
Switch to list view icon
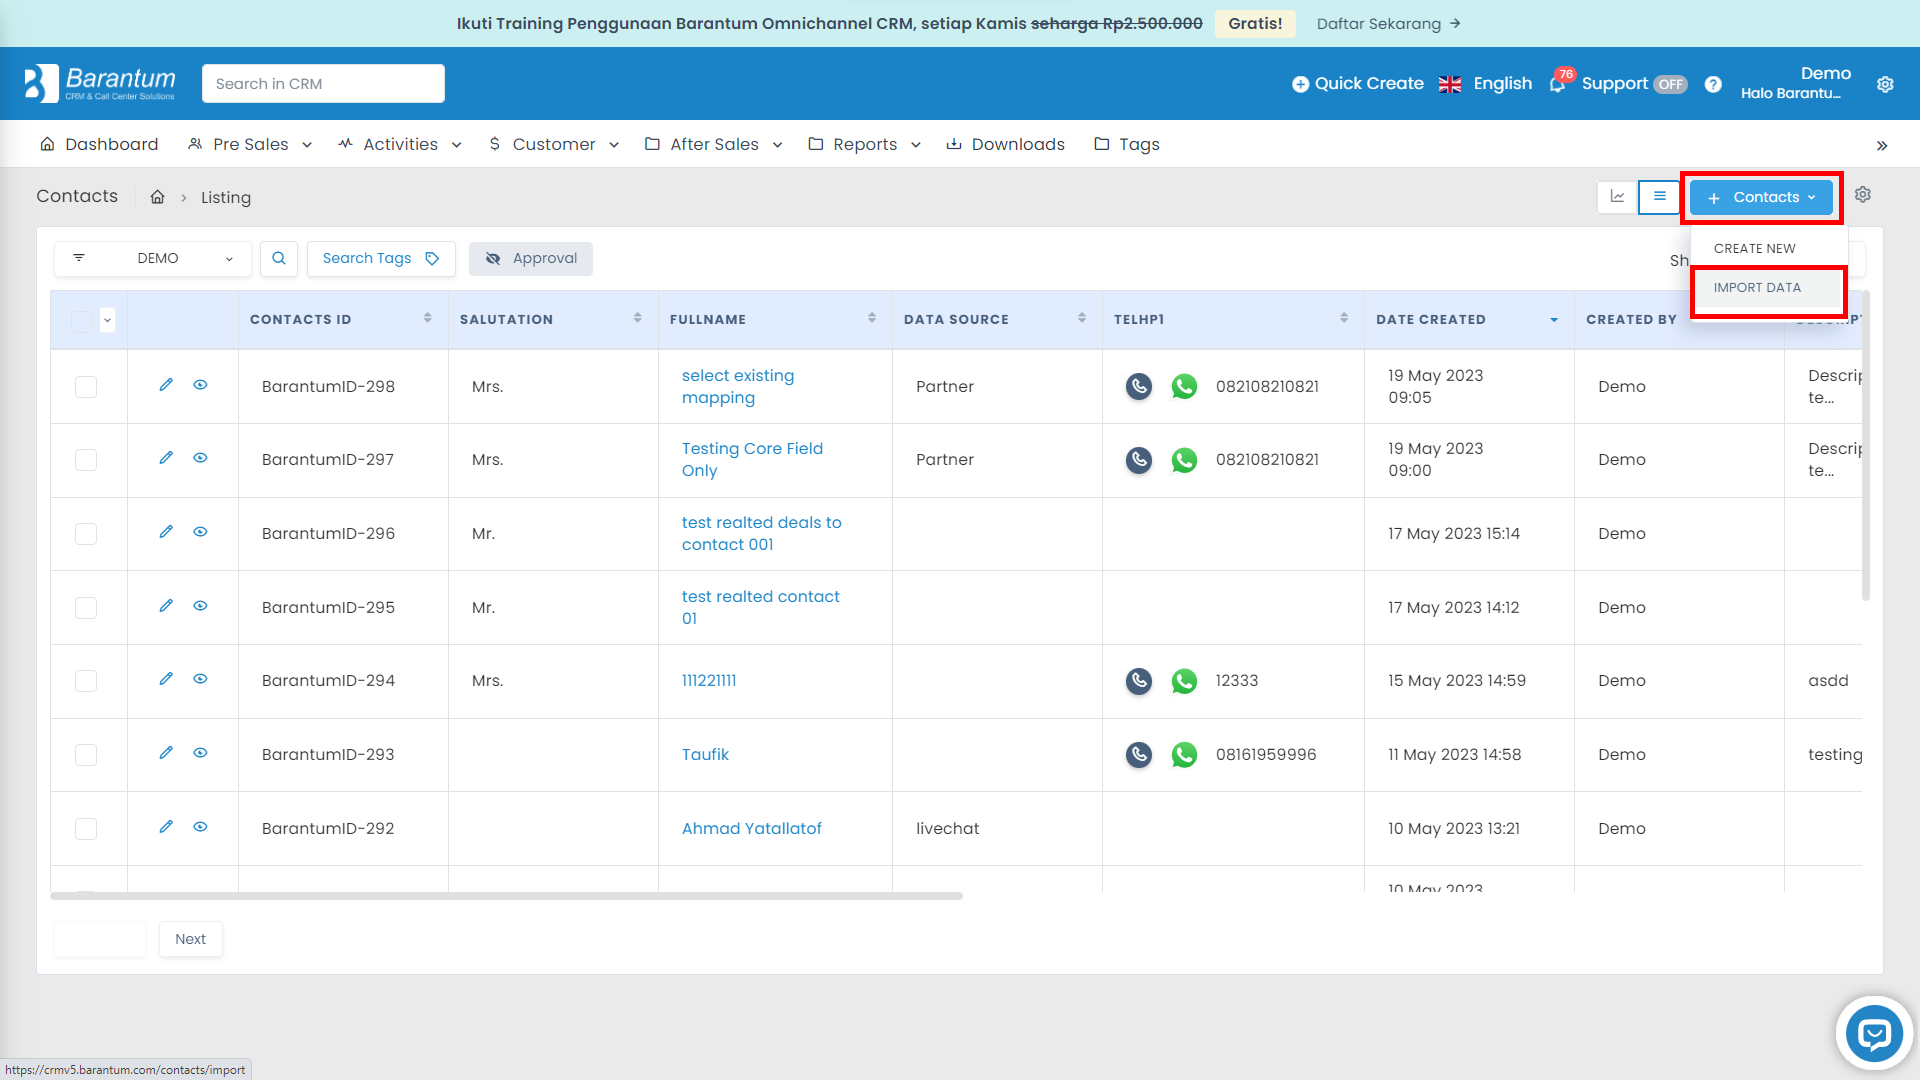tap(1659, 197)
